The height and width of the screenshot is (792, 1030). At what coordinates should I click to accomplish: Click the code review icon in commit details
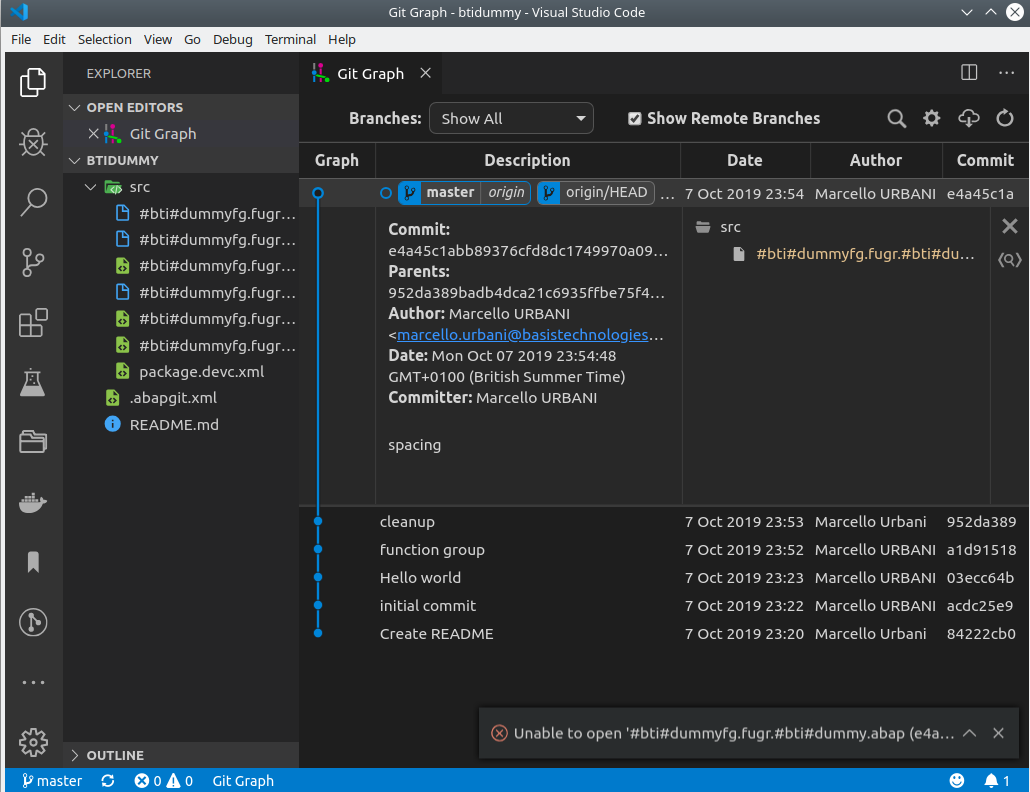coord(1010,260)
